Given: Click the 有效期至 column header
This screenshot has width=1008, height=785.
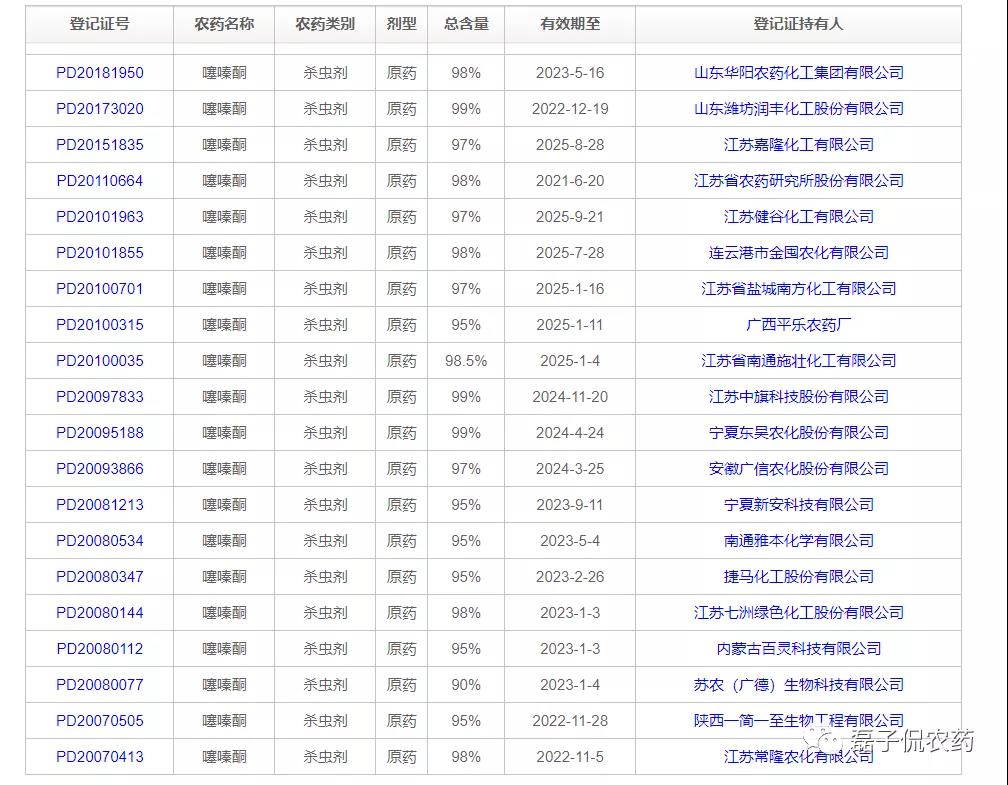Looking at the screenshot, I should pyautogui.click(x=570, y=24).
